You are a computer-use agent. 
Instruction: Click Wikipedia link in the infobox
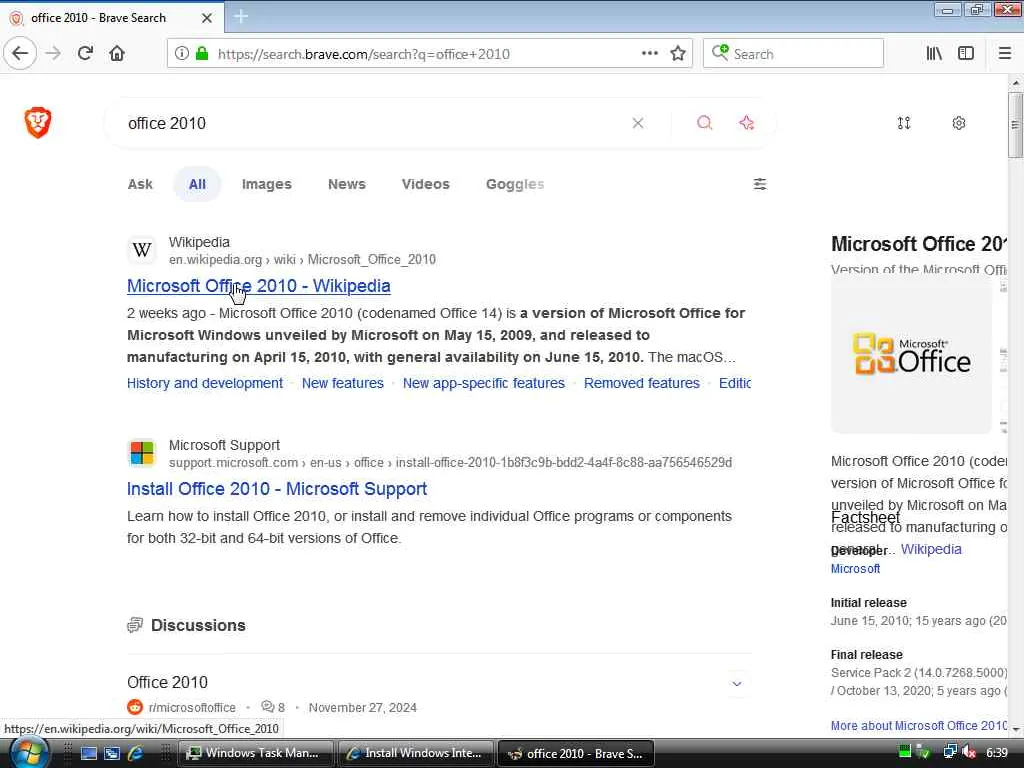(931, 549)
